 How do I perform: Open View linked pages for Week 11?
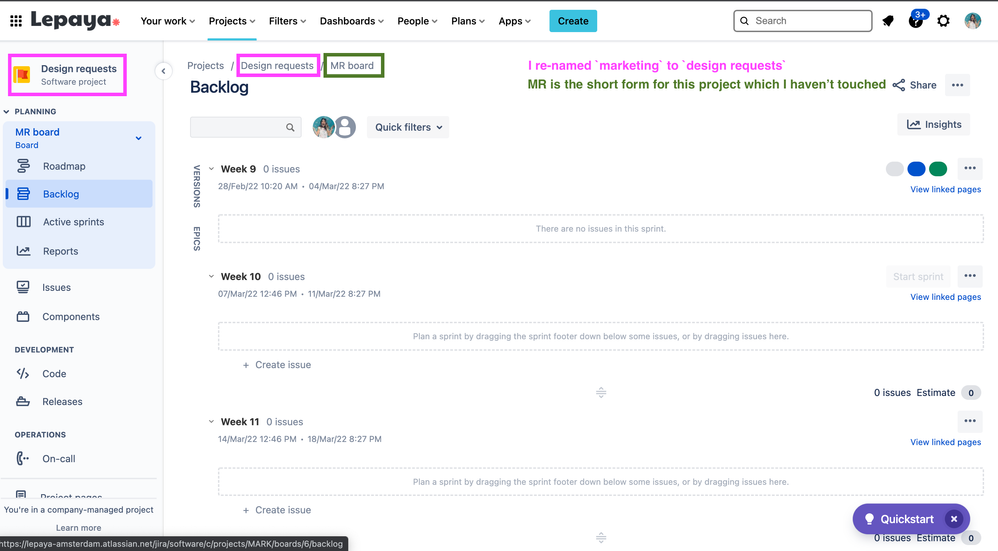945,442
